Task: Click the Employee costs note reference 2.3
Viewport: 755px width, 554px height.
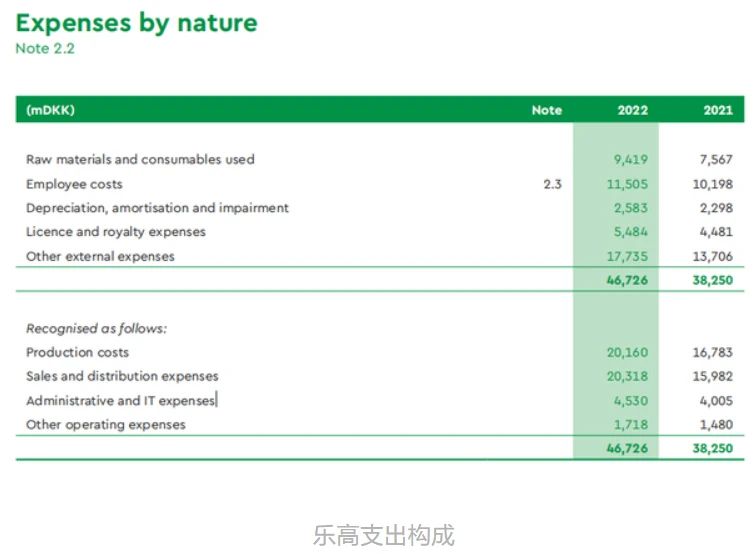Action: (552, 184)
